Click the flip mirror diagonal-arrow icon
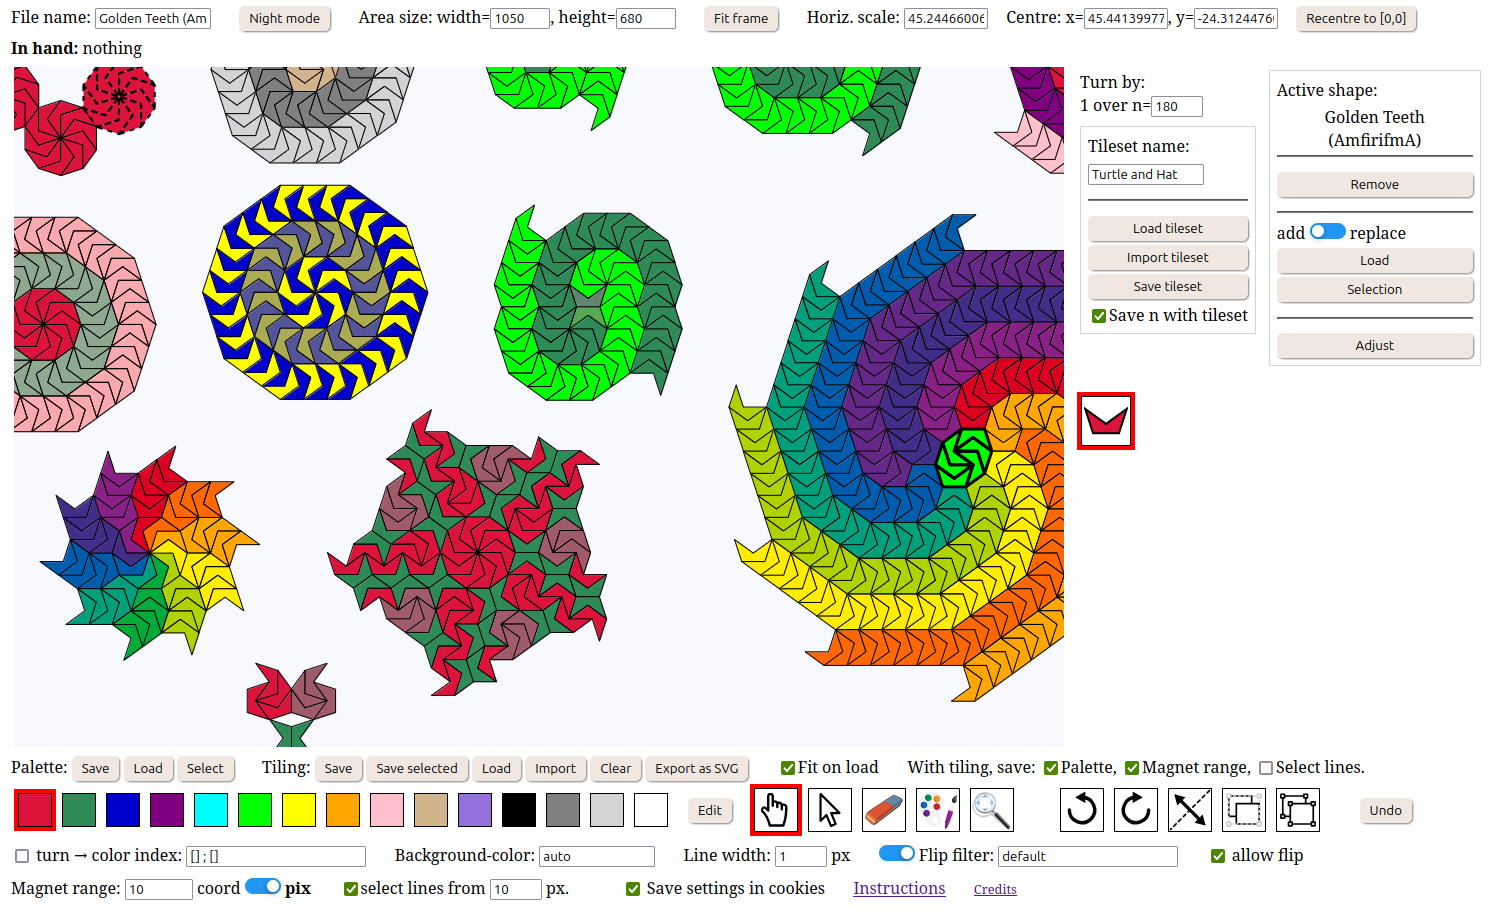 click(x=1189, y=810)
